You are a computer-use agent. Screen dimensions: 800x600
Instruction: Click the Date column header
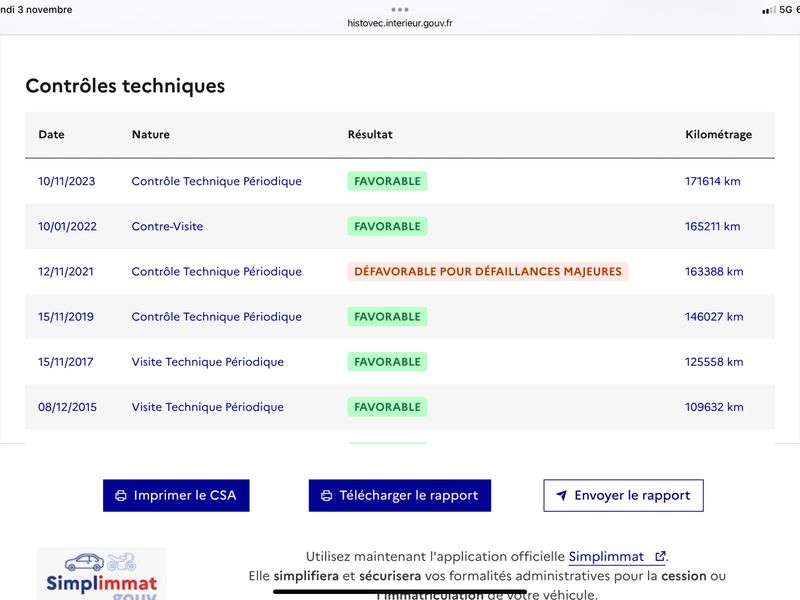[x=52, y=134]
